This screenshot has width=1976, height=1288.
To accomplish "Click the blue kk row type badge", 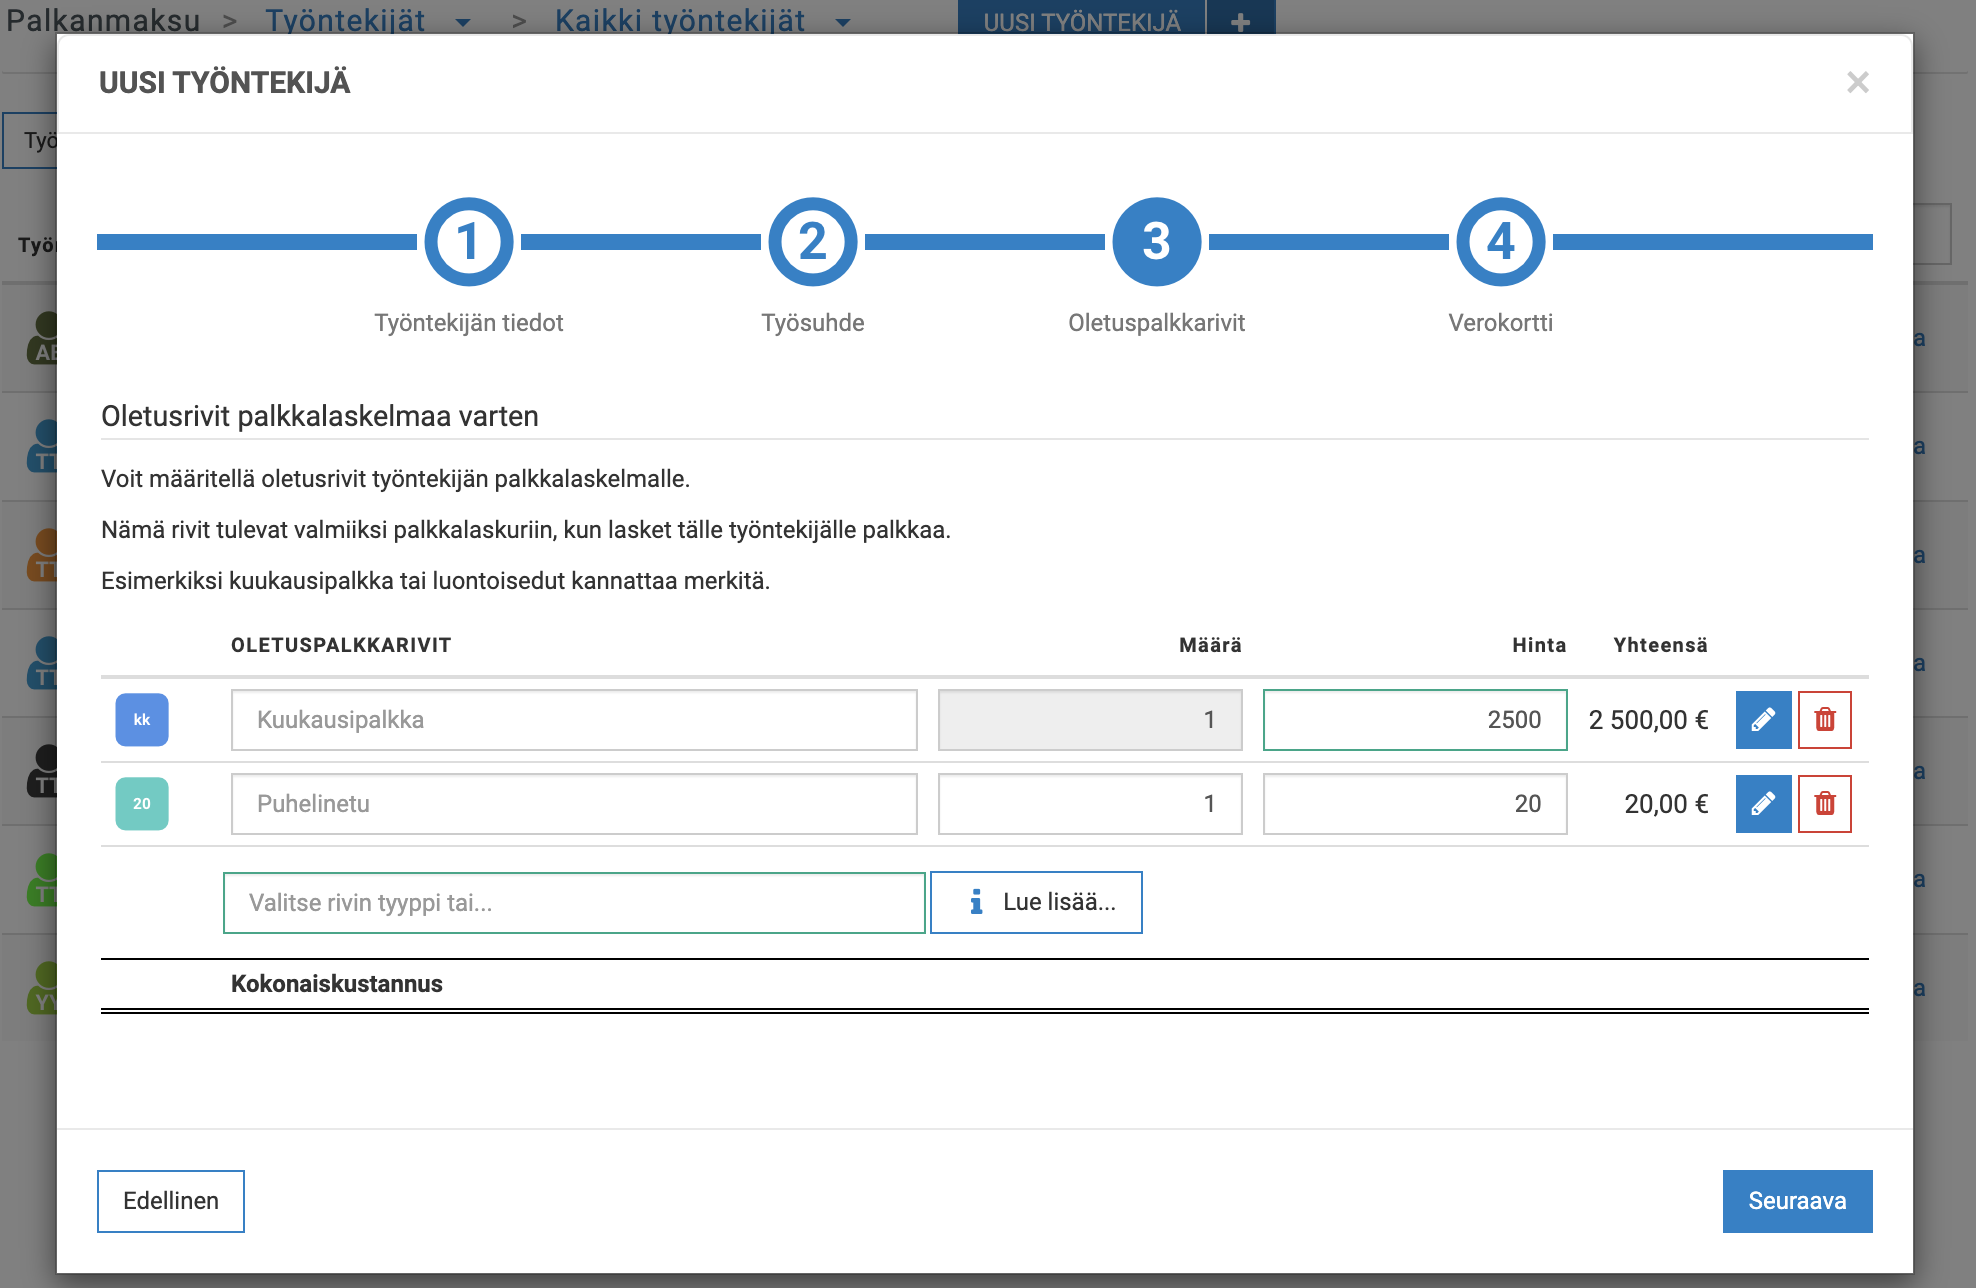I will click(142, 720).
